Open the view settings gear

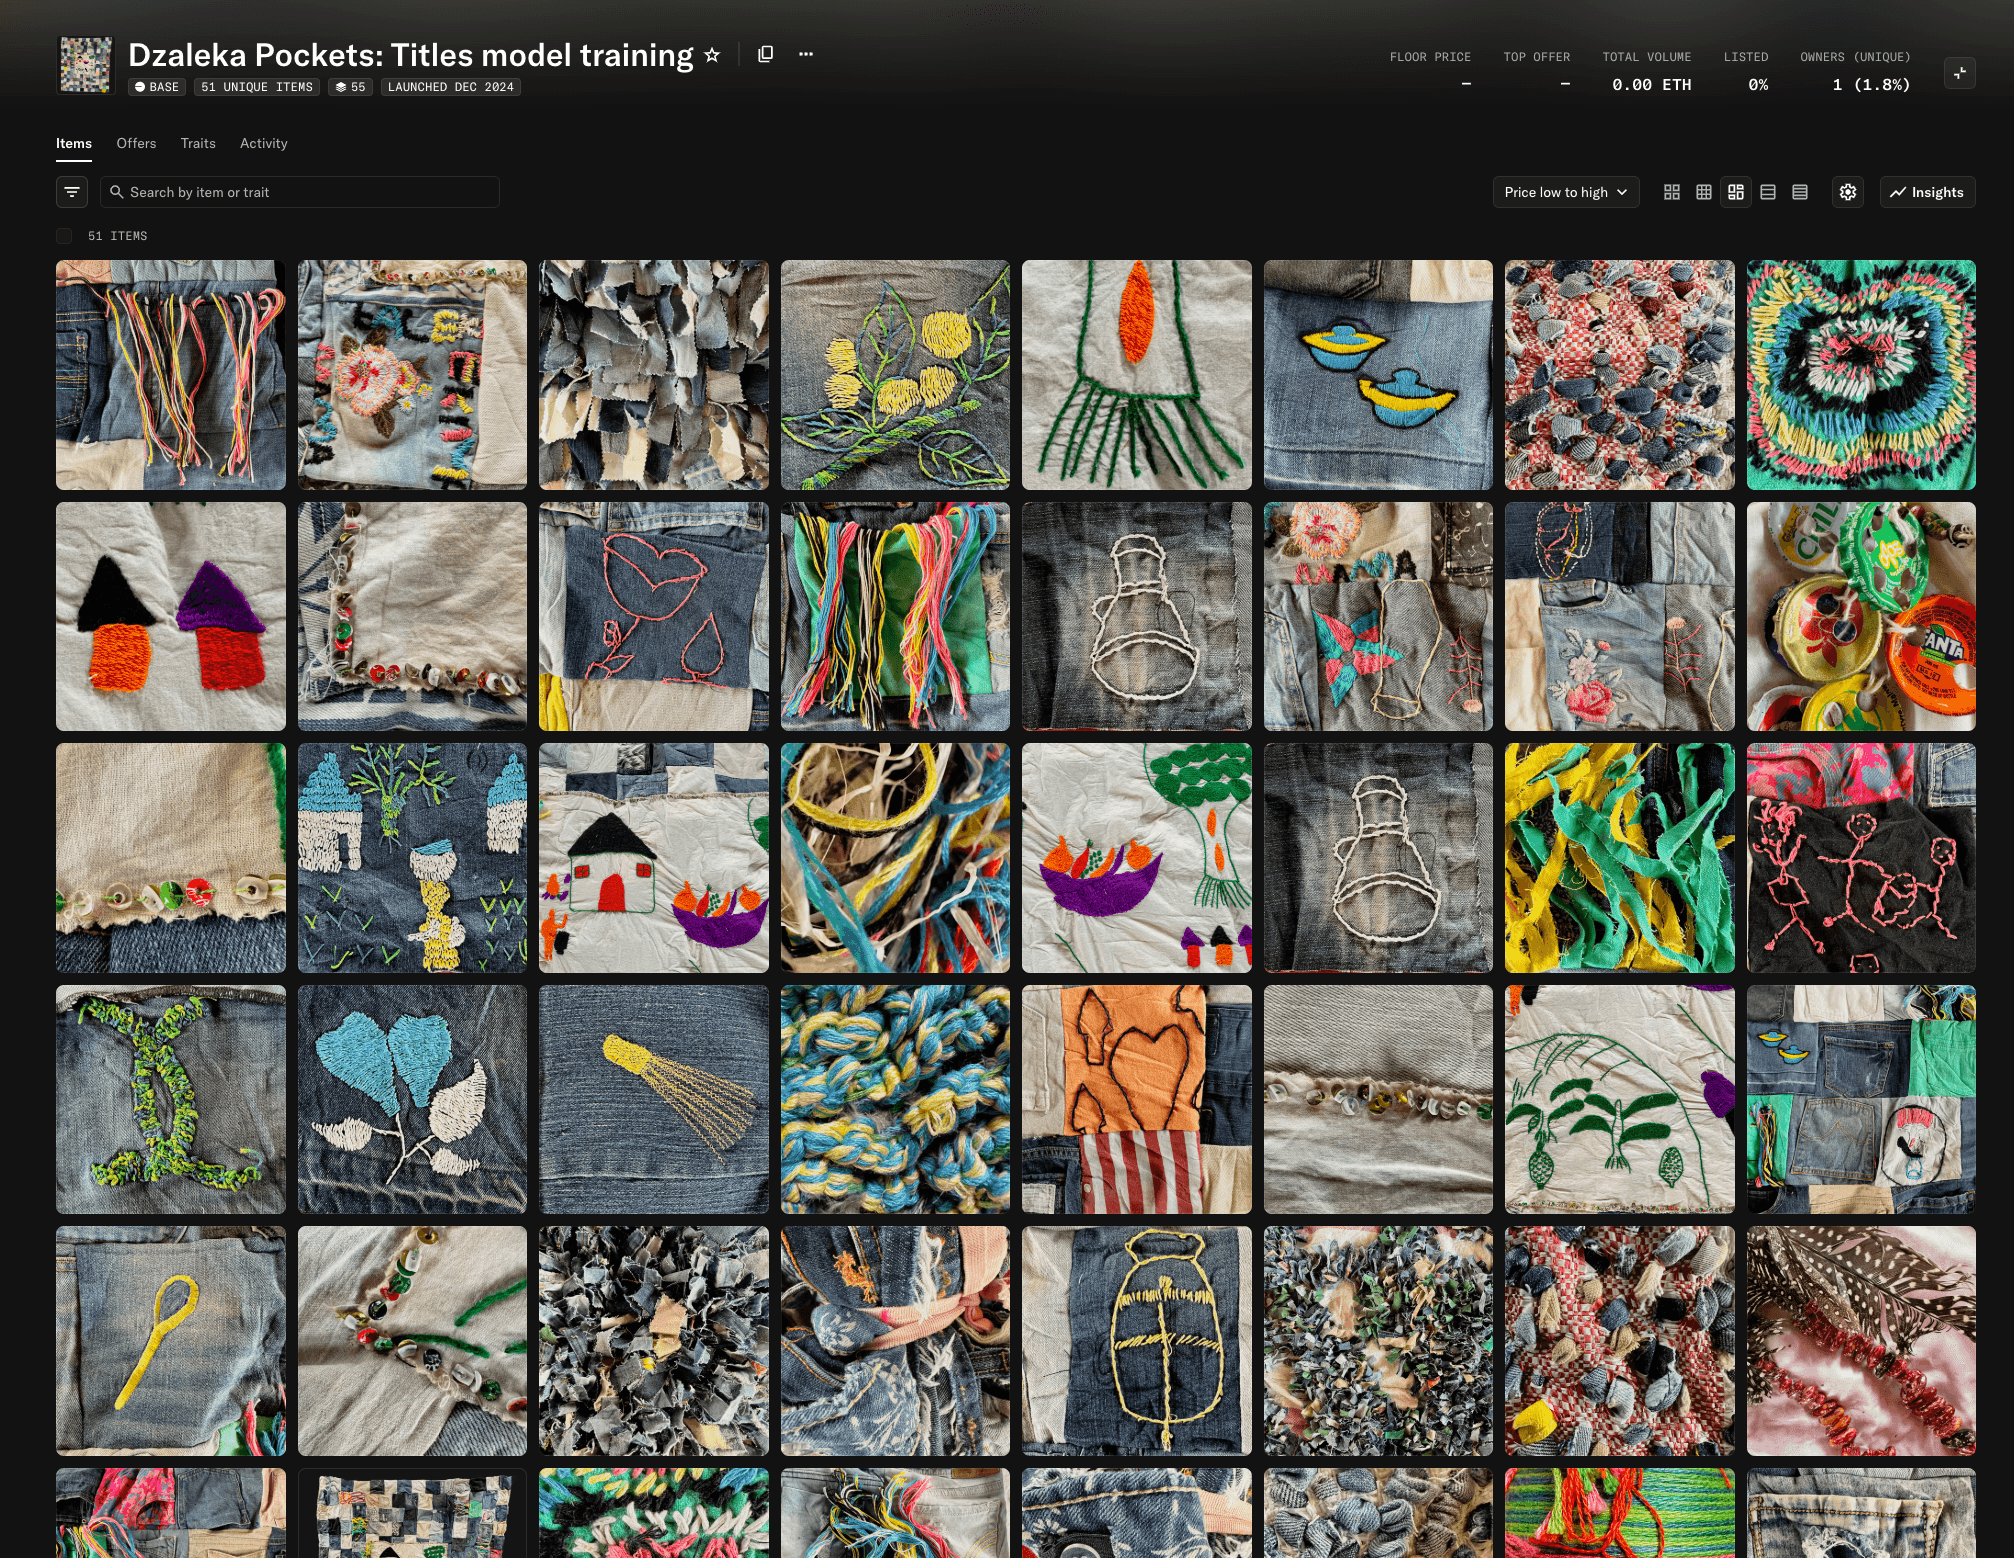[x=1848, y=192]
